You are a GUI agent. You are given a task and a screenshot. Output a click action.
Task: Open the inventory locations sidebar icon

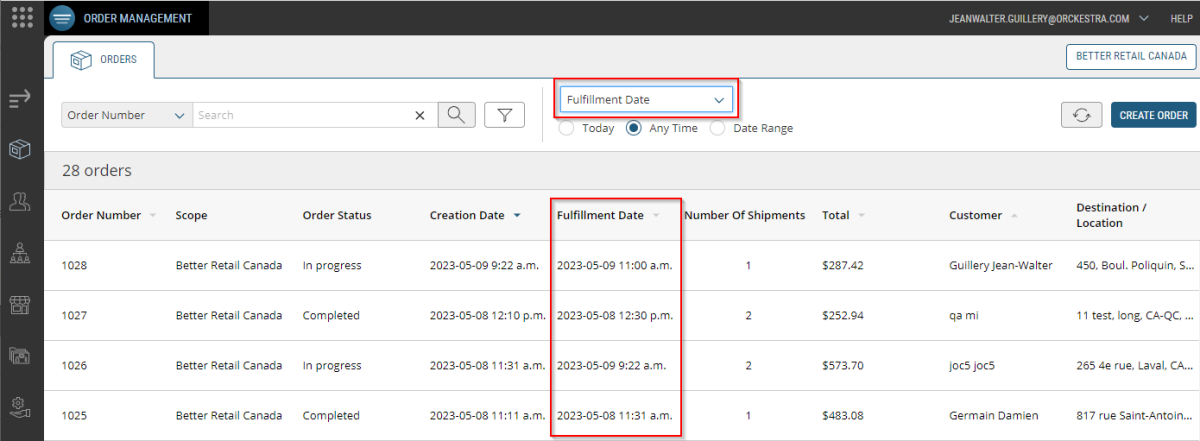(20, 355)
